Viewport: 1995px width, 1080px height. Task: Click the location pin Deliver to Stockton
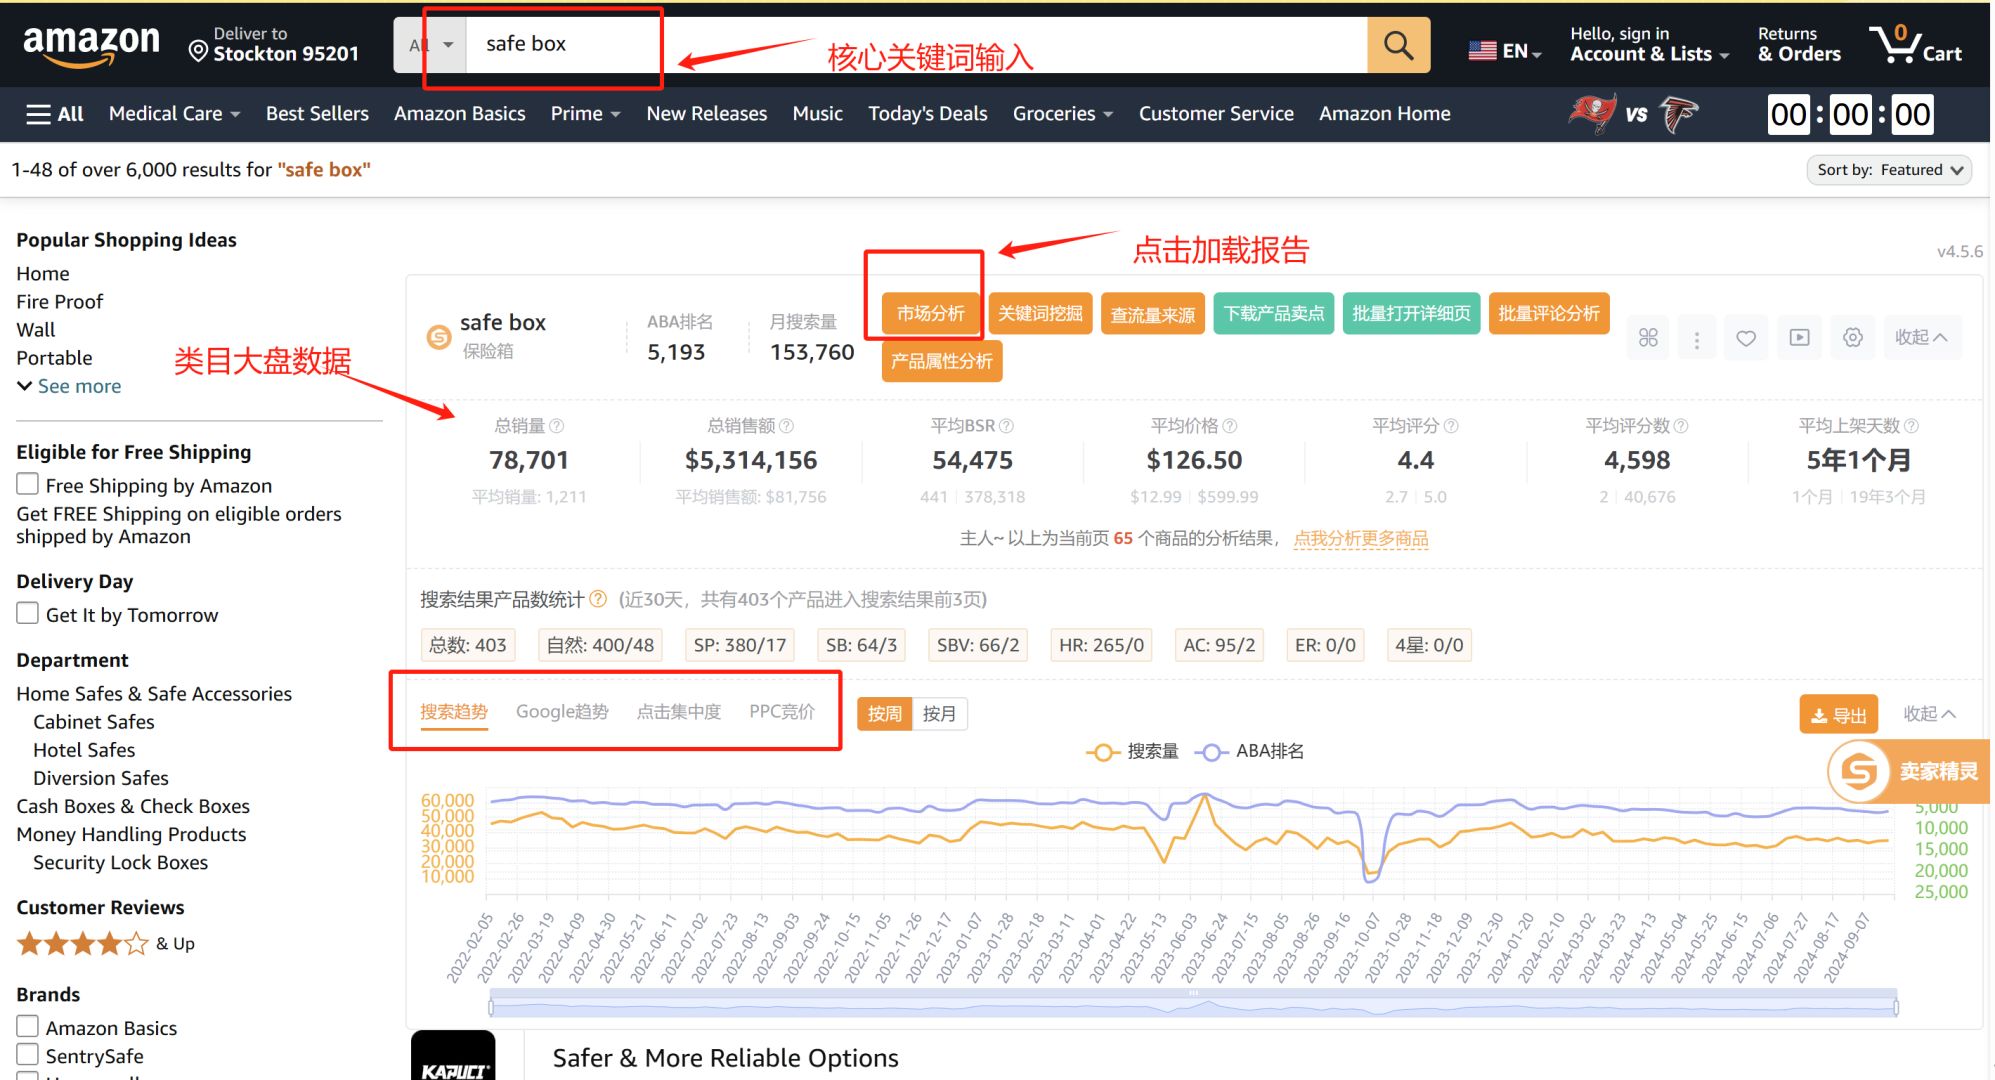(273, 45)
